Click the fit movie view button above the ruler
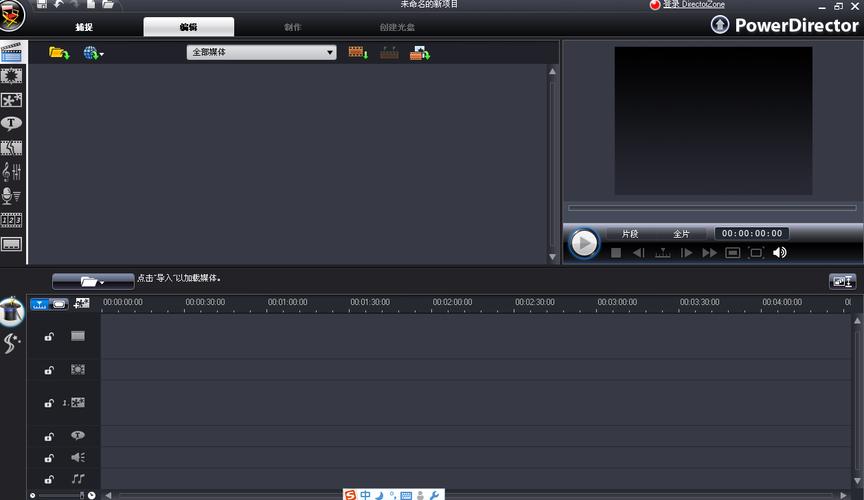Image resolution: width=864 pixels, height=500 pixels. [x=842, y=282]
